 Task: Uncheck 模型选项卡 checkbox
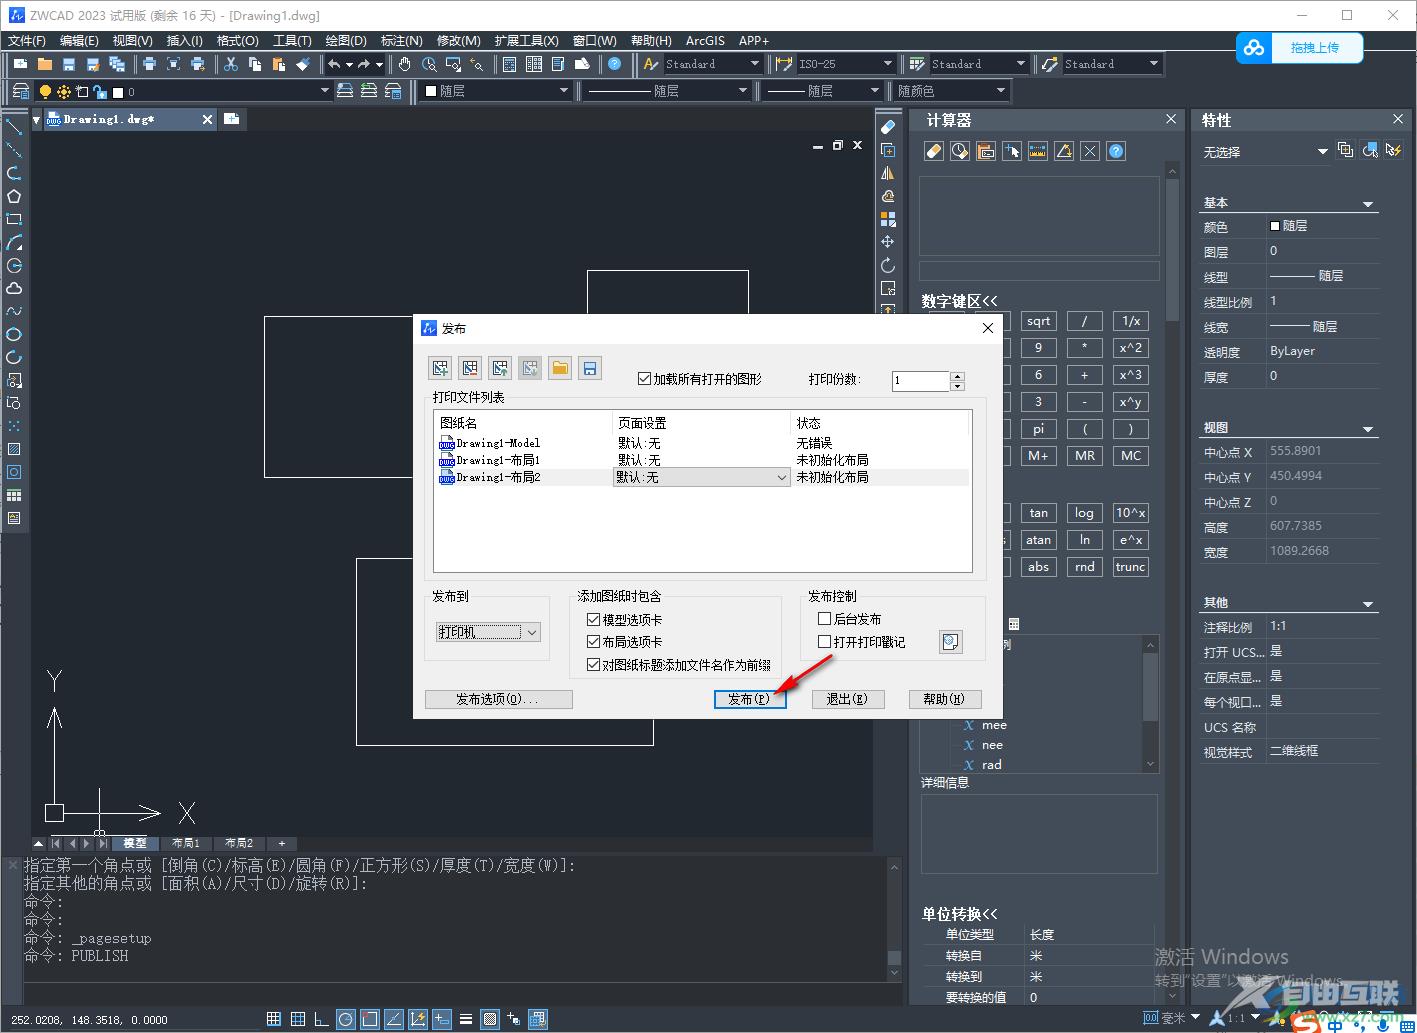pos(593,620)
